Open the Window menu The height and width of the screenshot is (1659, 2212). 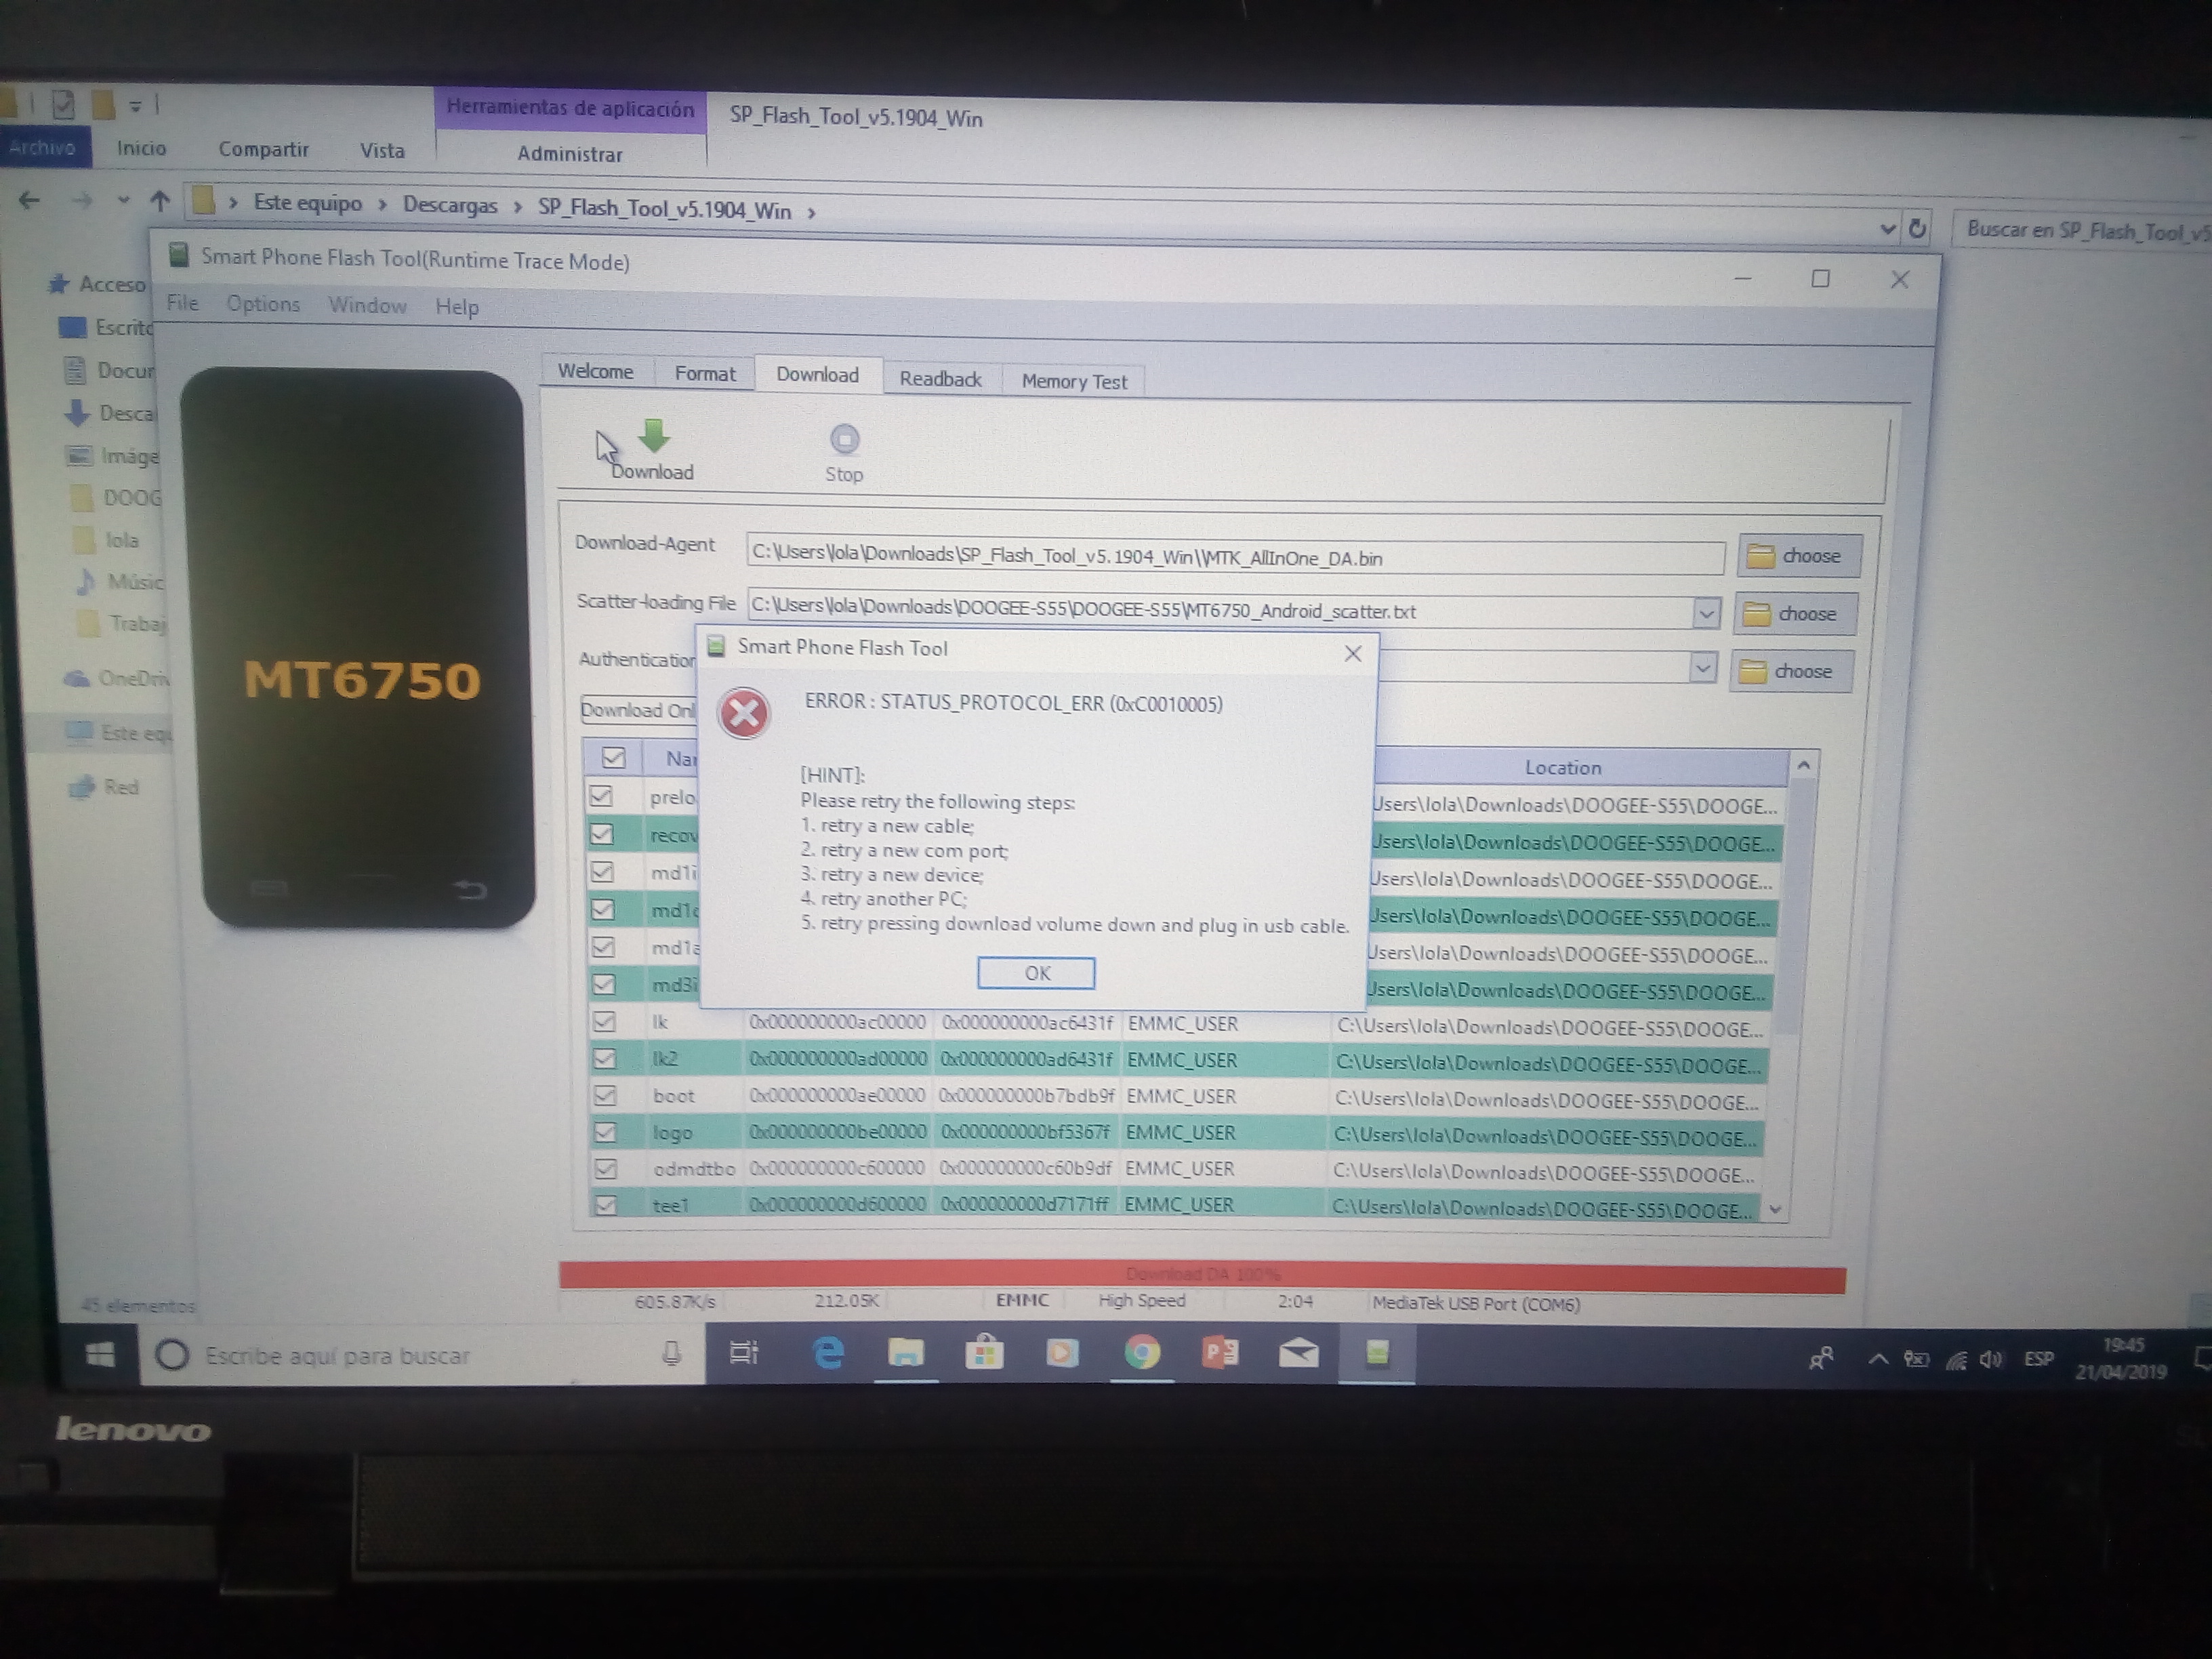pyautogui.click(x=367, y=305)
